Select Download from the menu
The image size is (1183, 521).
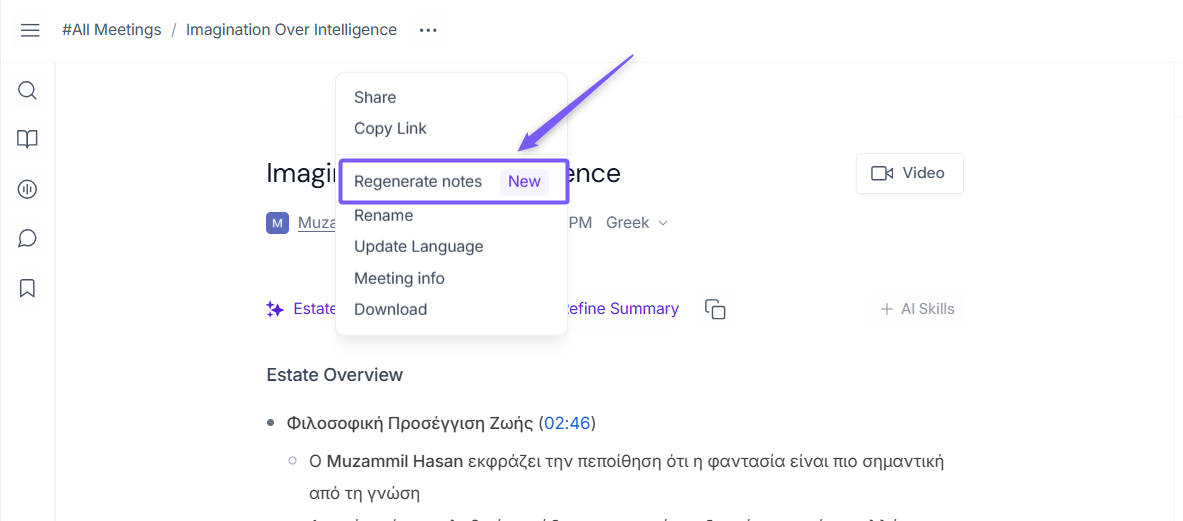click(390, 309)
